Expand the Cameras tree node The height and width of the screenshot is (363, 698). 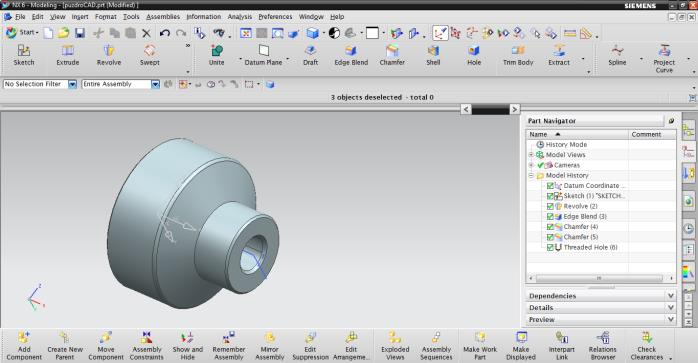pos(531,165)
